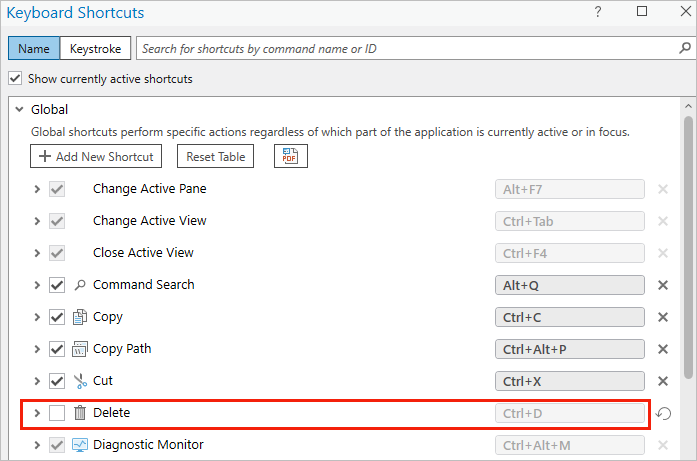Clear the Ctrl+X Cut shortcut

662,381
